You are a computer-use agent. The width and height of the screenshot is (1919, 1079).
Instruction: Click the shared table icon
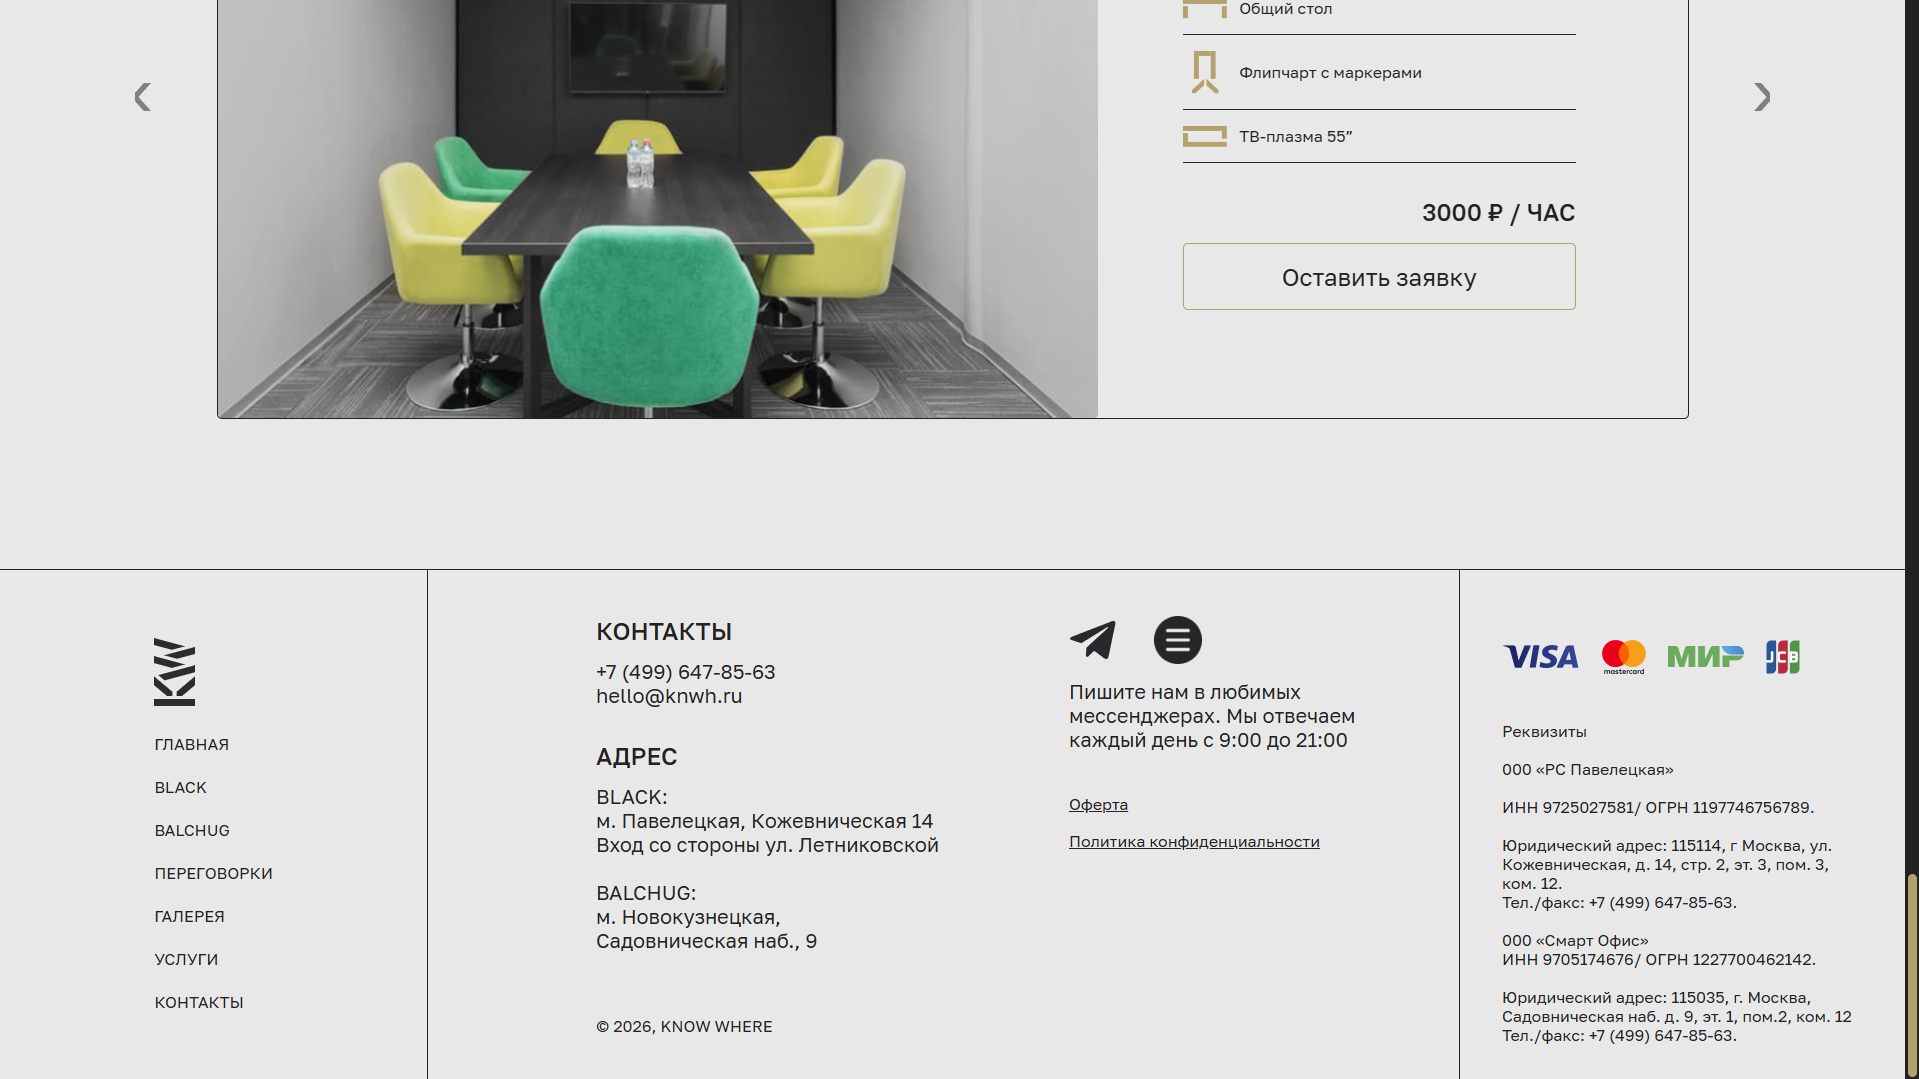[x=1205, y=9]
